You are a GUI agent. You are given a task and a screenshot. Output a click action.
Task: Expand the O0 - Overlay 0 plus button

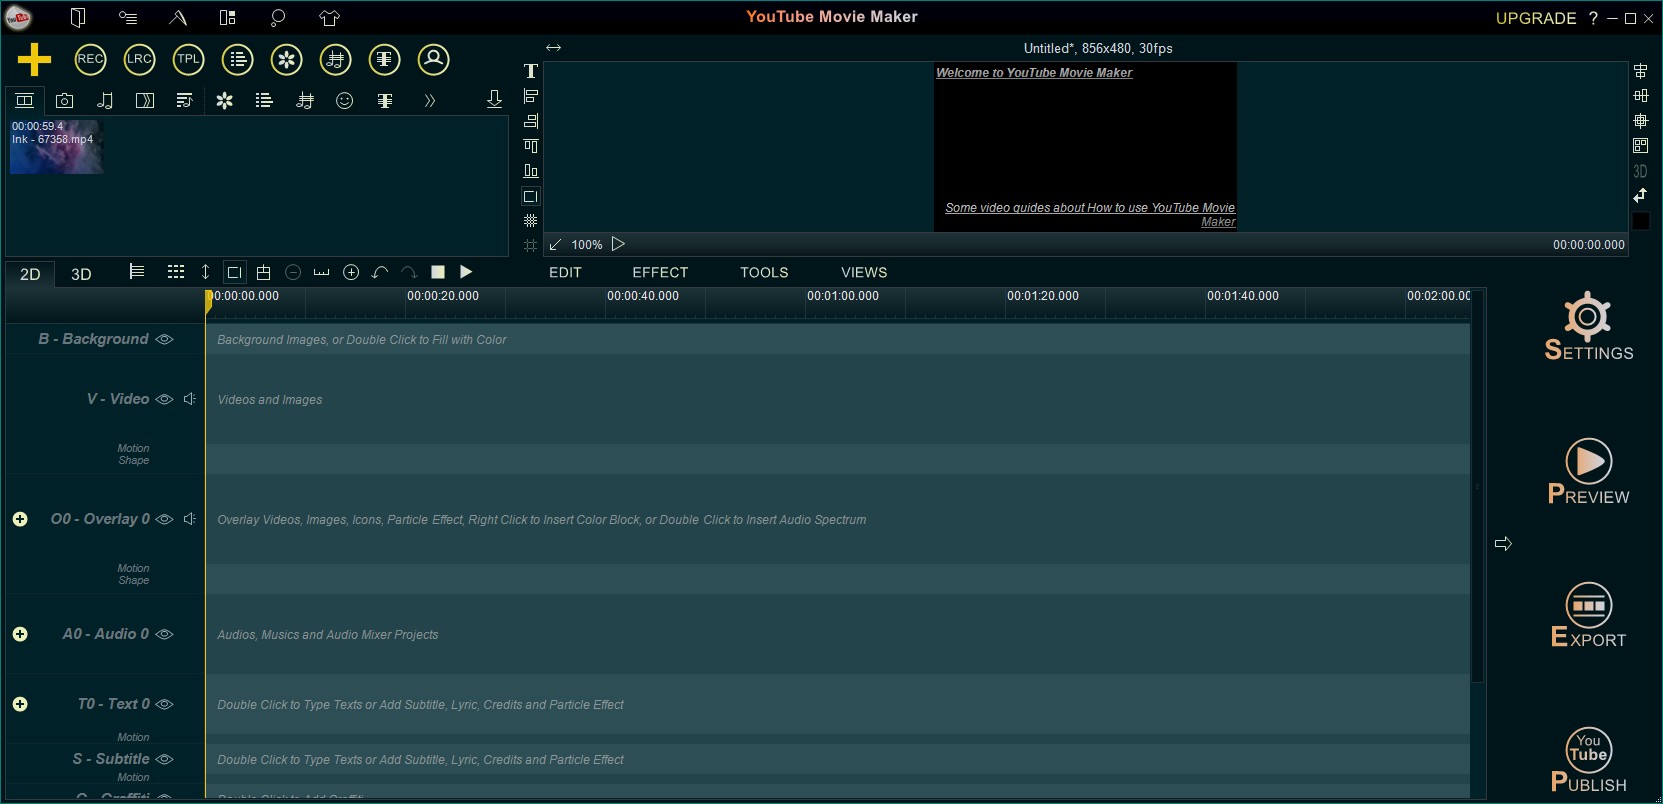click(20, 519)
